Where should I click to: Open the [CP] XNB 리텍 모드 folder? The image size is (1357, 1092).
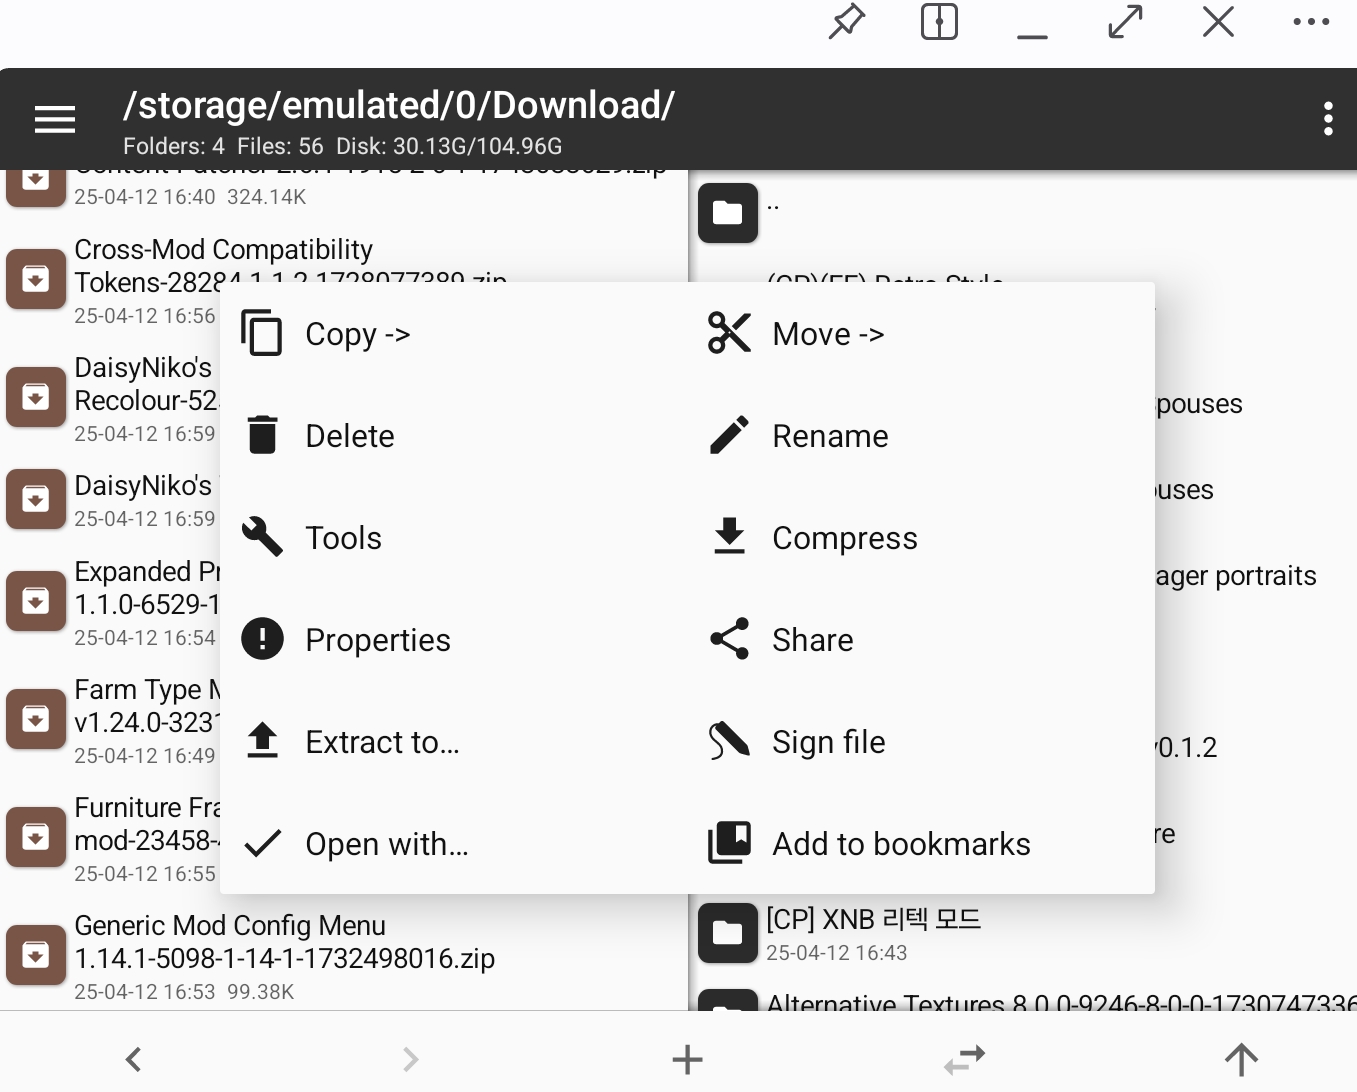(1023, 934)
